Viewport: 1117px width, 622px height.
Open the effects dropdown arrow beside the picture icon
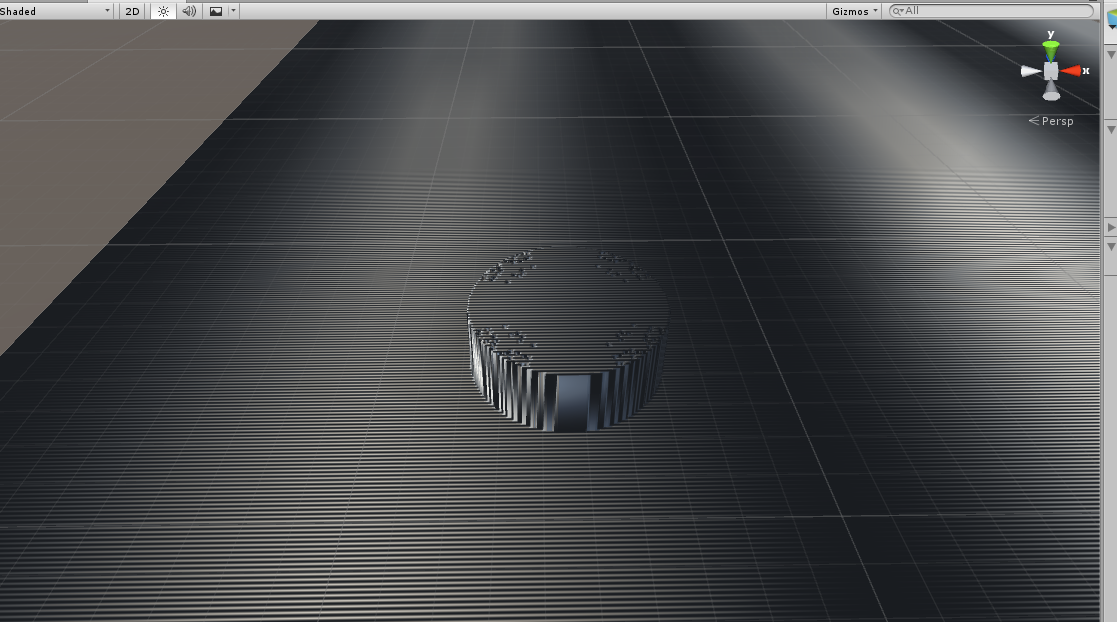233,11
